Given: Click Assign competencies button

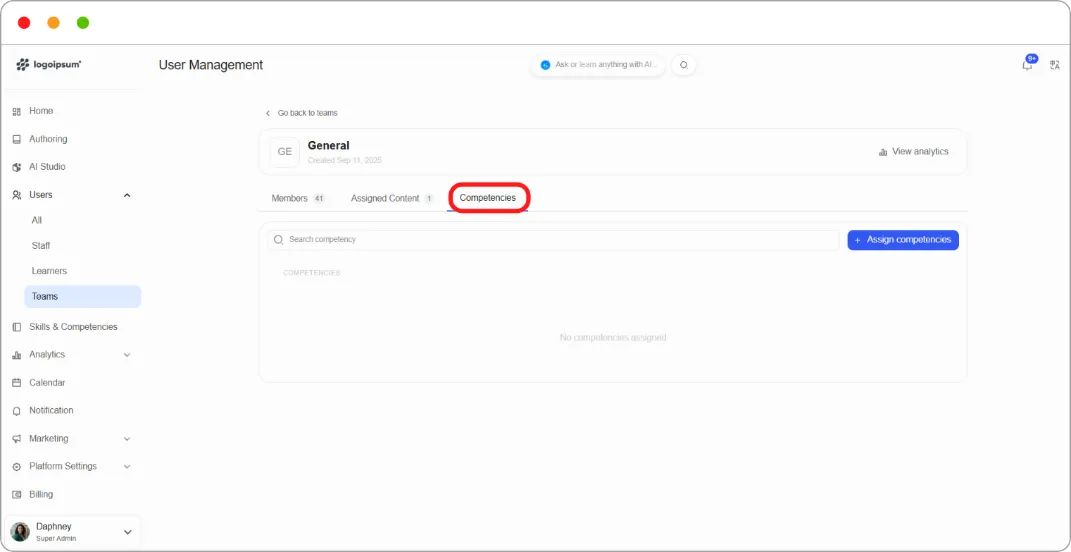Looking at the screenshot, I should coord(903,240).
